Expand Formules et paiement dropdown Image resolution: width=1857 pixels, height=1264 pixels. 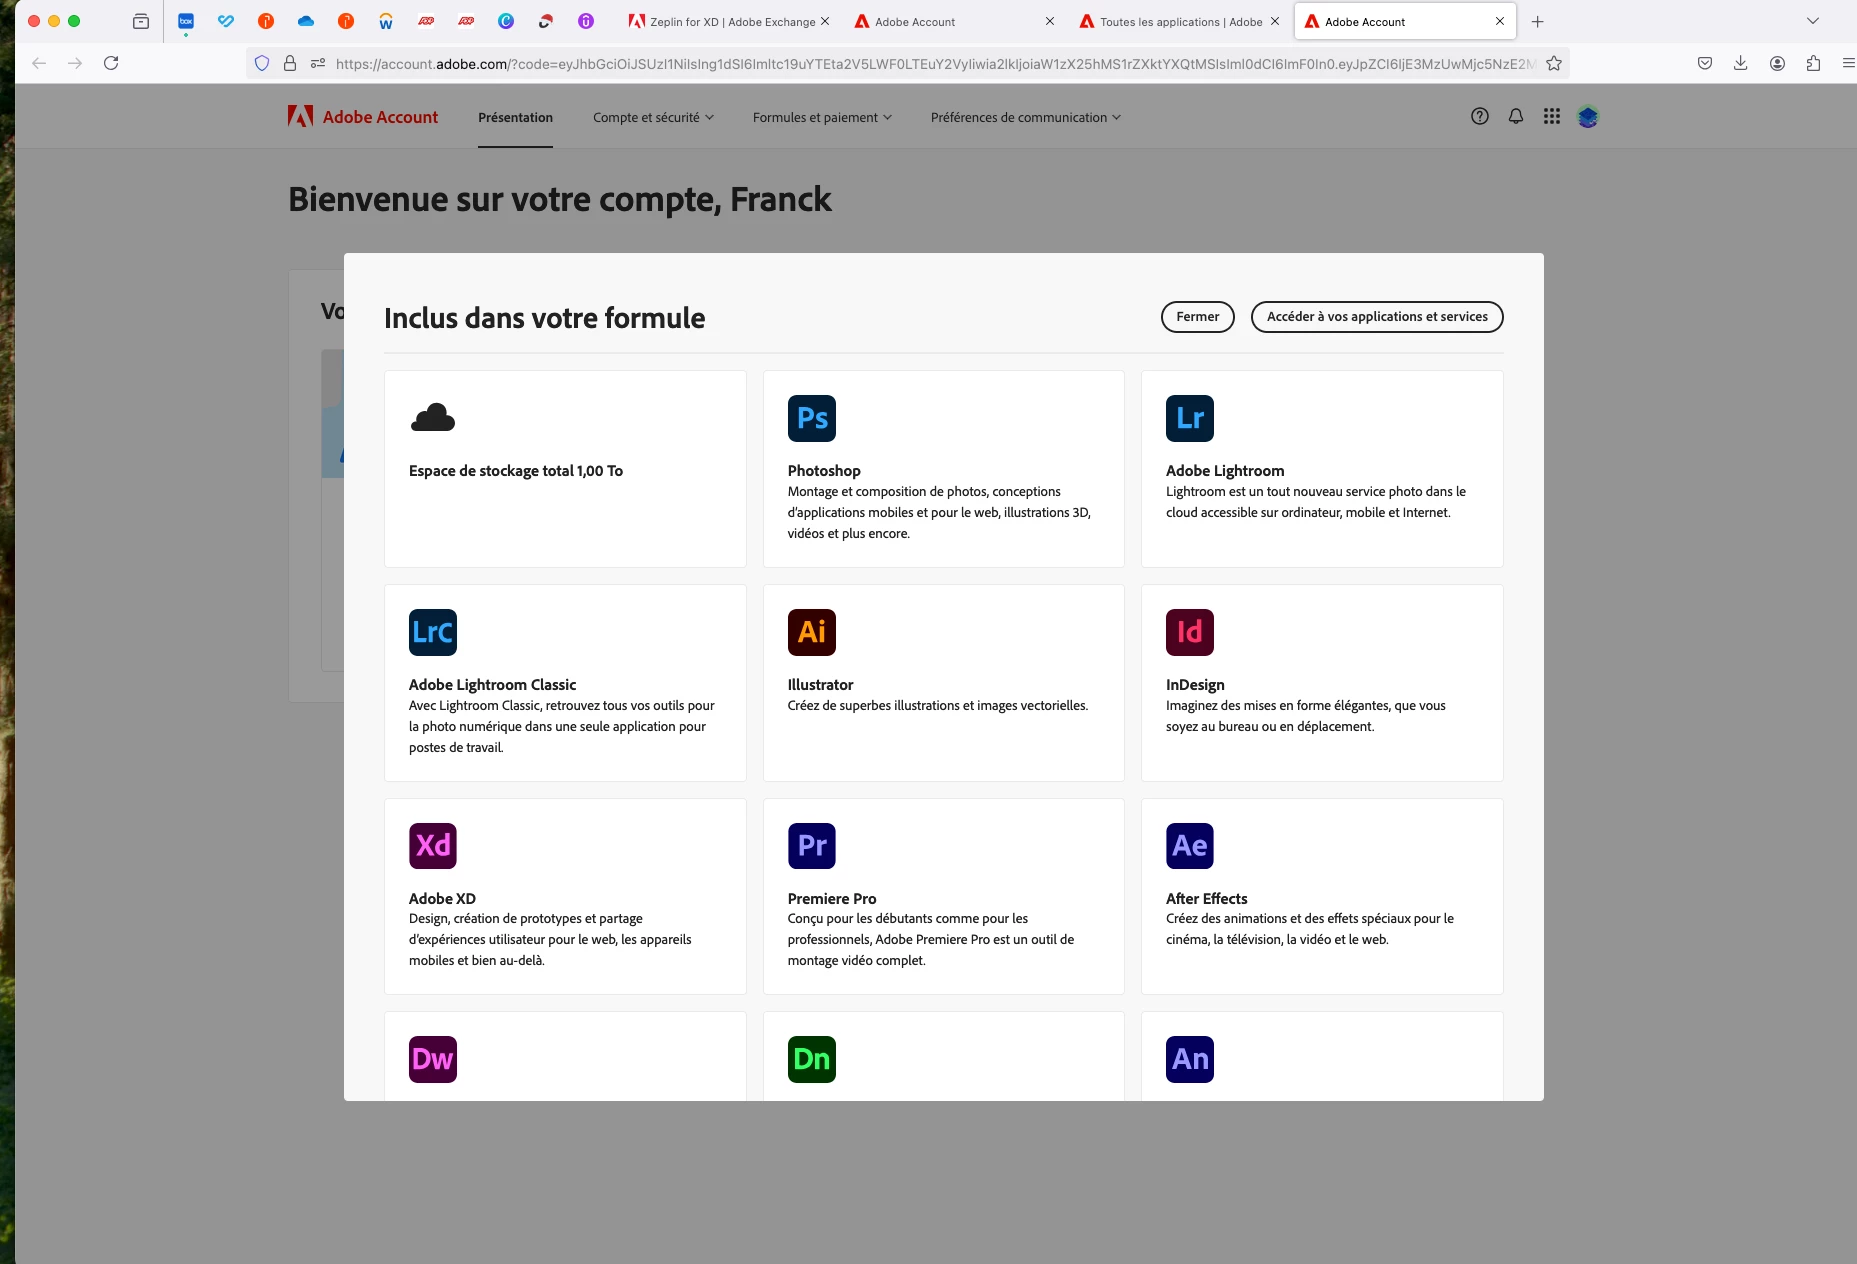pos(822,117)
